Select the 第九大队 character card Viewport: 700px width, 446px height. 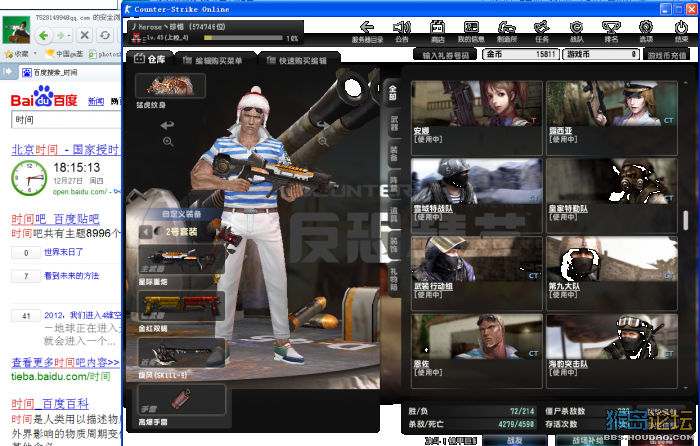coord(612,273)
